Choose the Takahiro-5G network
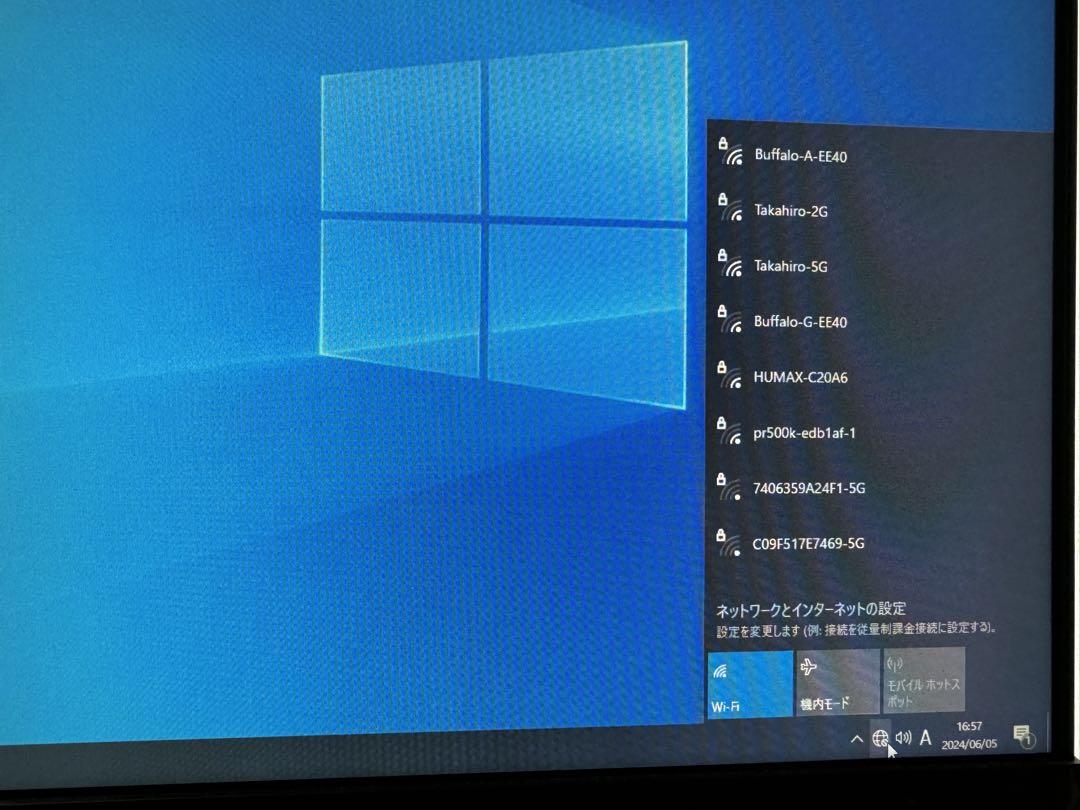The image size is (1080, 810). pyautogui.click(x=880, y=265)
